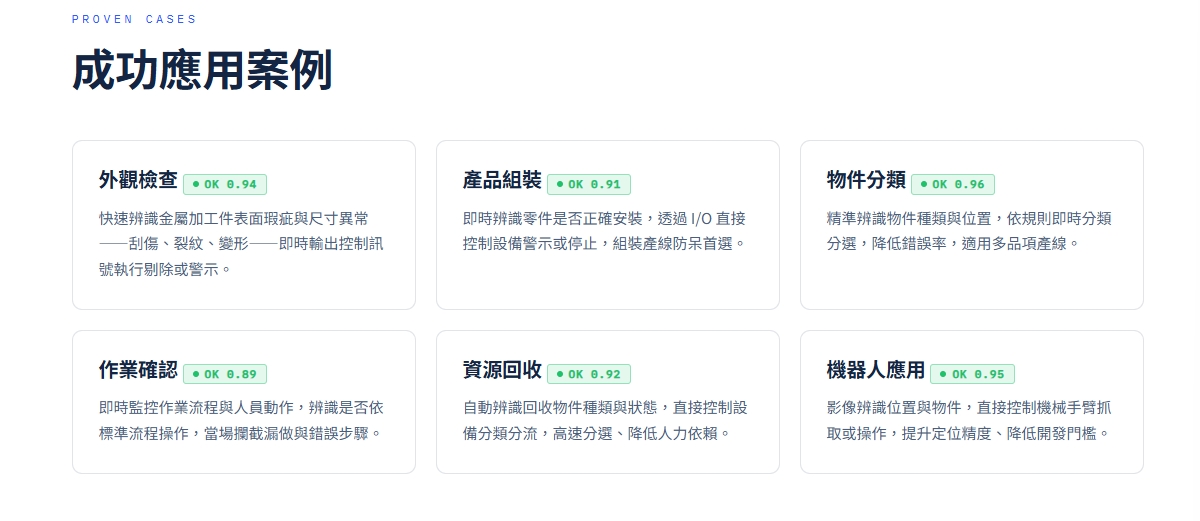This screenshot has height=521, width=1200.
Task: Click the 產品組裝 card title
Action: pos(502,181)
